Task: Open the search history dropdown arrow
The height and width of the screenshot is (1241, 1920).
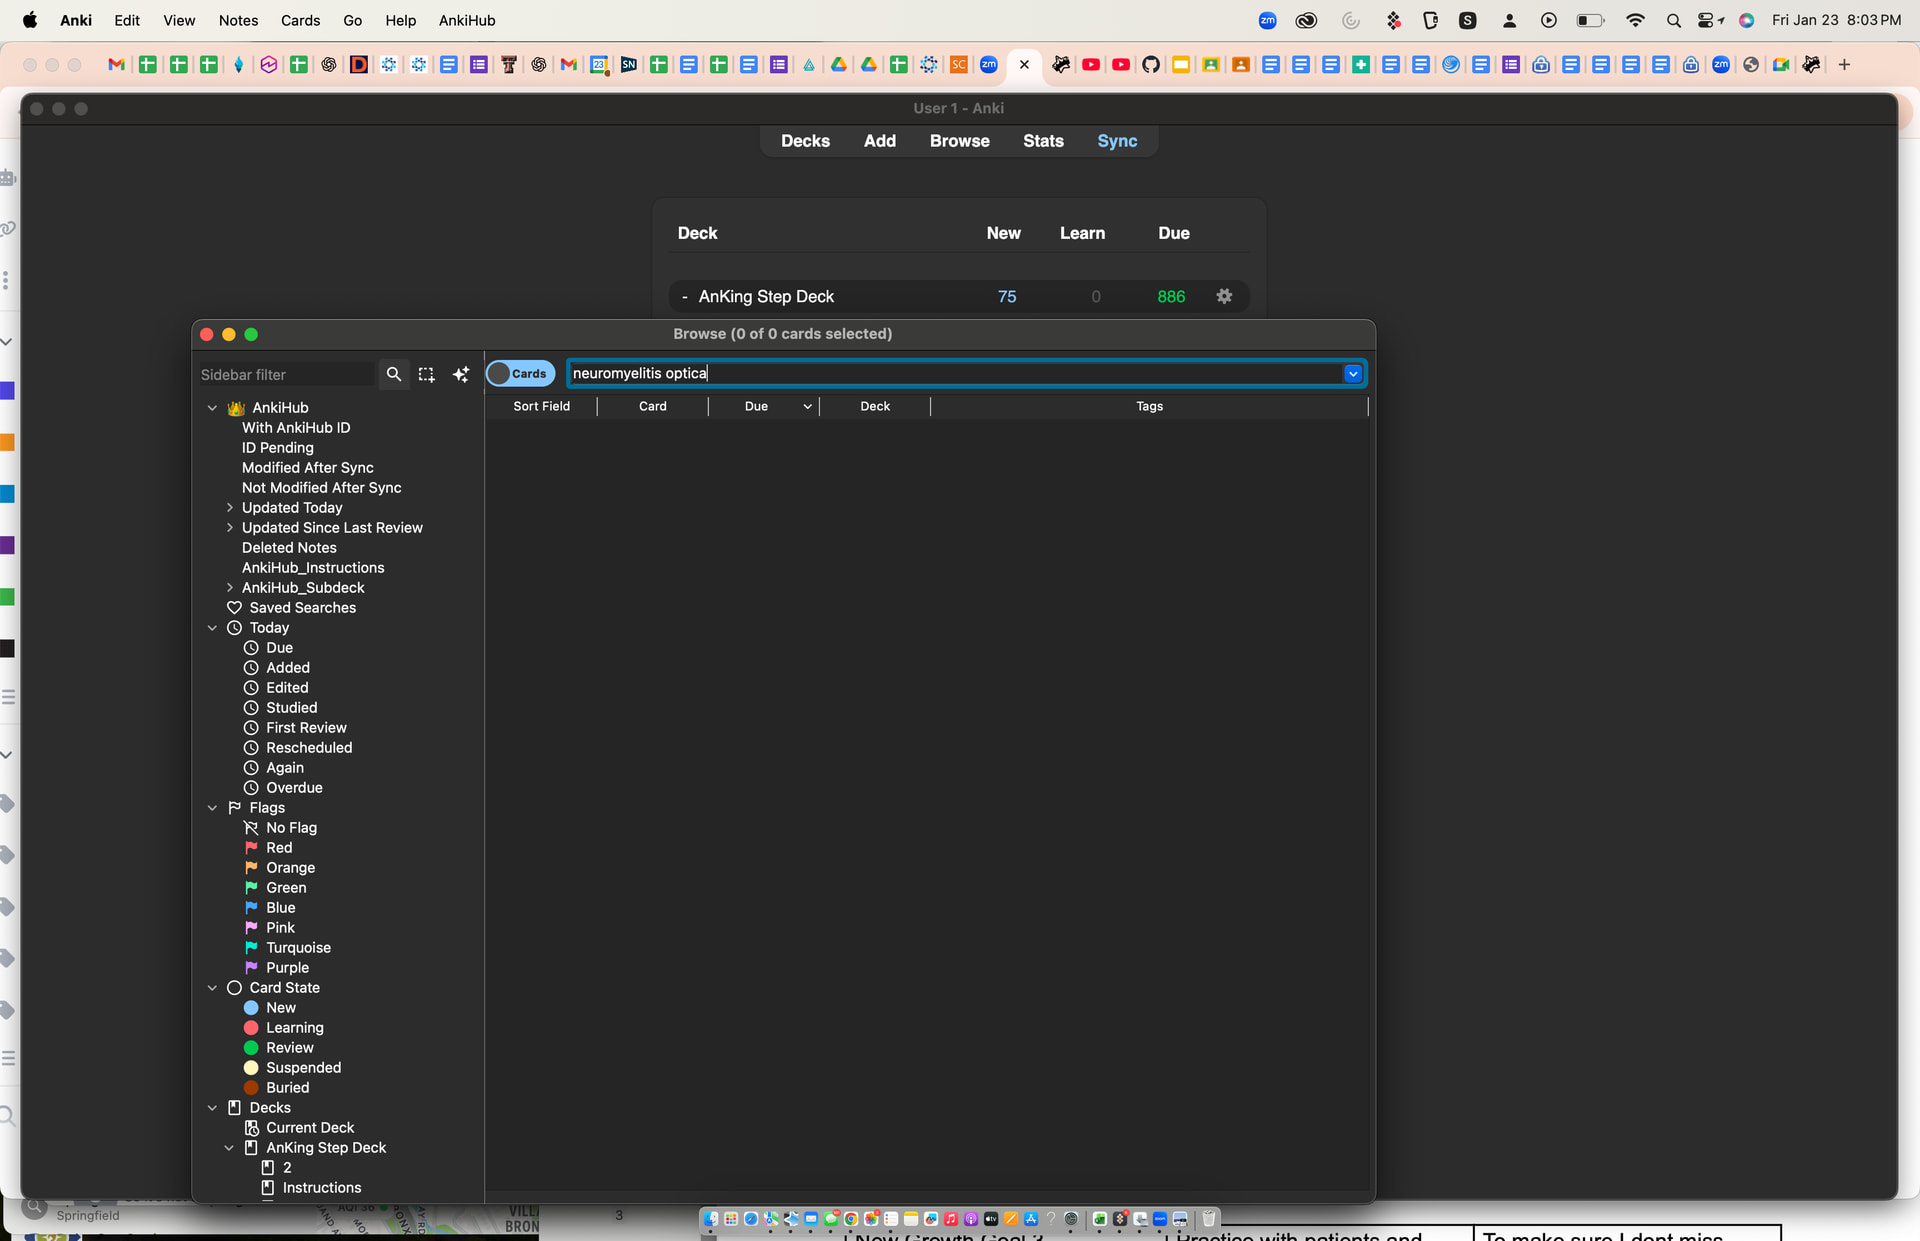Action: click(1352, 374)
